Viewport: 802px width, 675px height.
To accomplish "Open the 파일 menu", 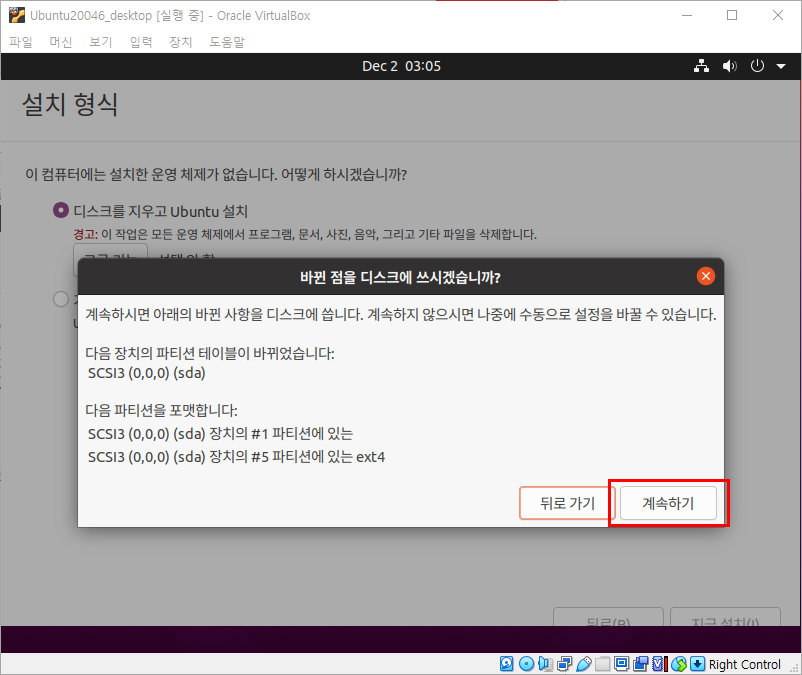I will pyautogui.click(x=21, y=42).
